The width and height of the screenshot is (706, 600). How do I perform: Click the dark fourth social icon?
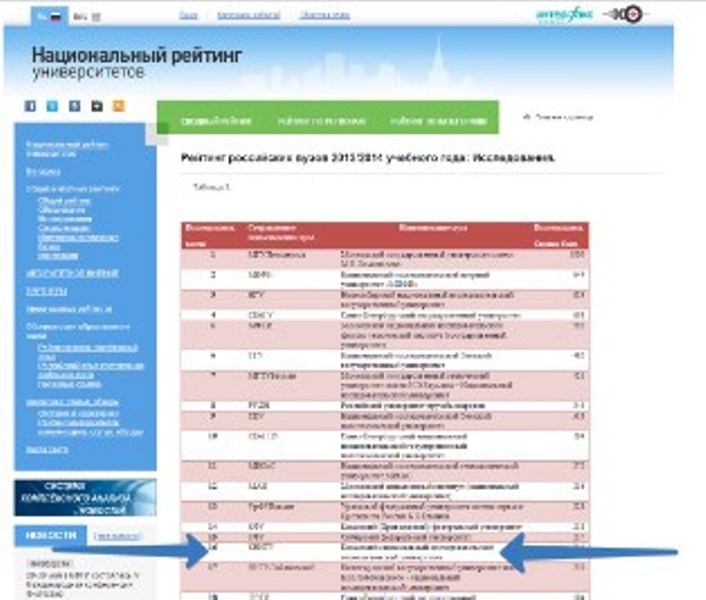coord(97,106)
